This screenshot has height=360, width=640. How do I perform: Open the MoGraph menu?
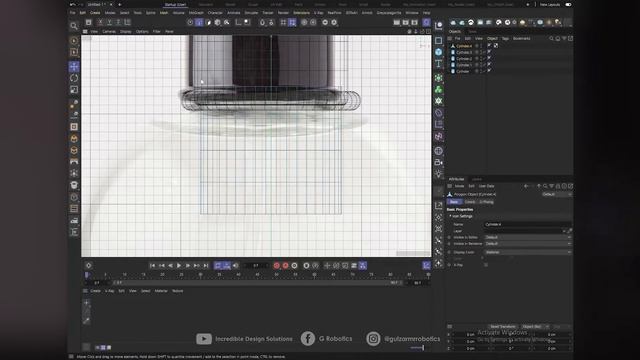point(196,13)
